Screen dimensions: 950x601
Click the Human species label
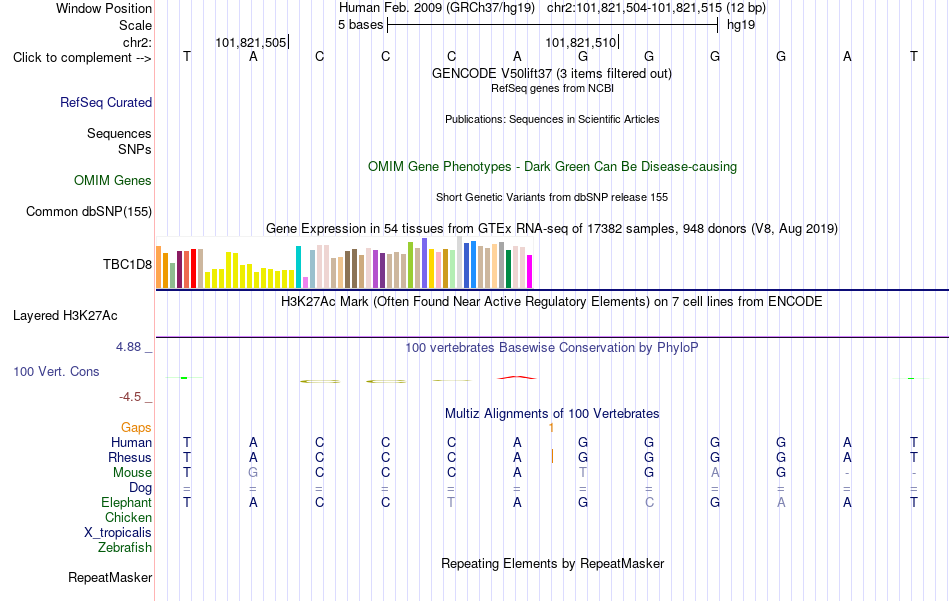coord(131,442)
